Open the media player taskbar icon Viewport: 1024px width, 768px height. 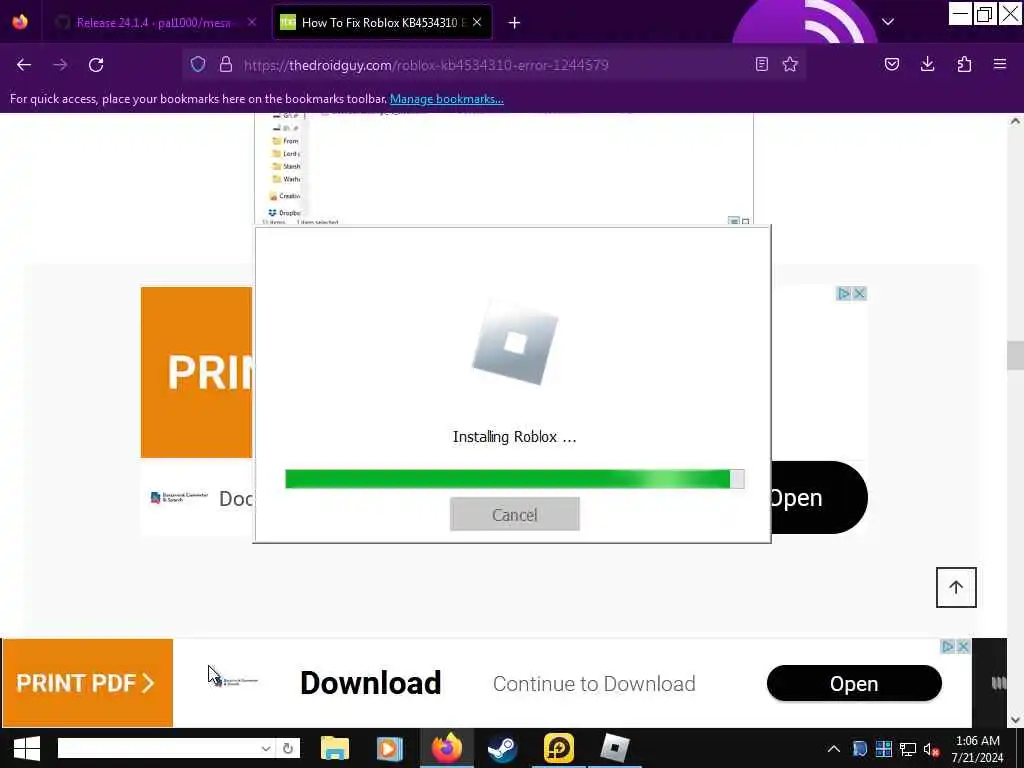[x=390, y=748]
